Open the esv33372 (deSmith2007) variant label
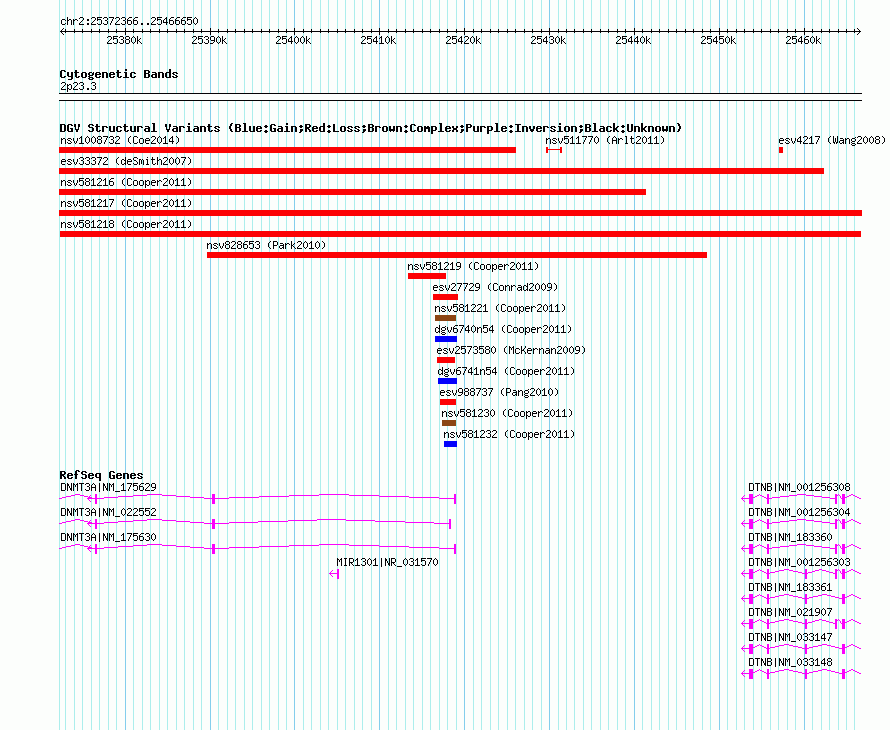This screenshot has height=730, width=890. (126, 161)
